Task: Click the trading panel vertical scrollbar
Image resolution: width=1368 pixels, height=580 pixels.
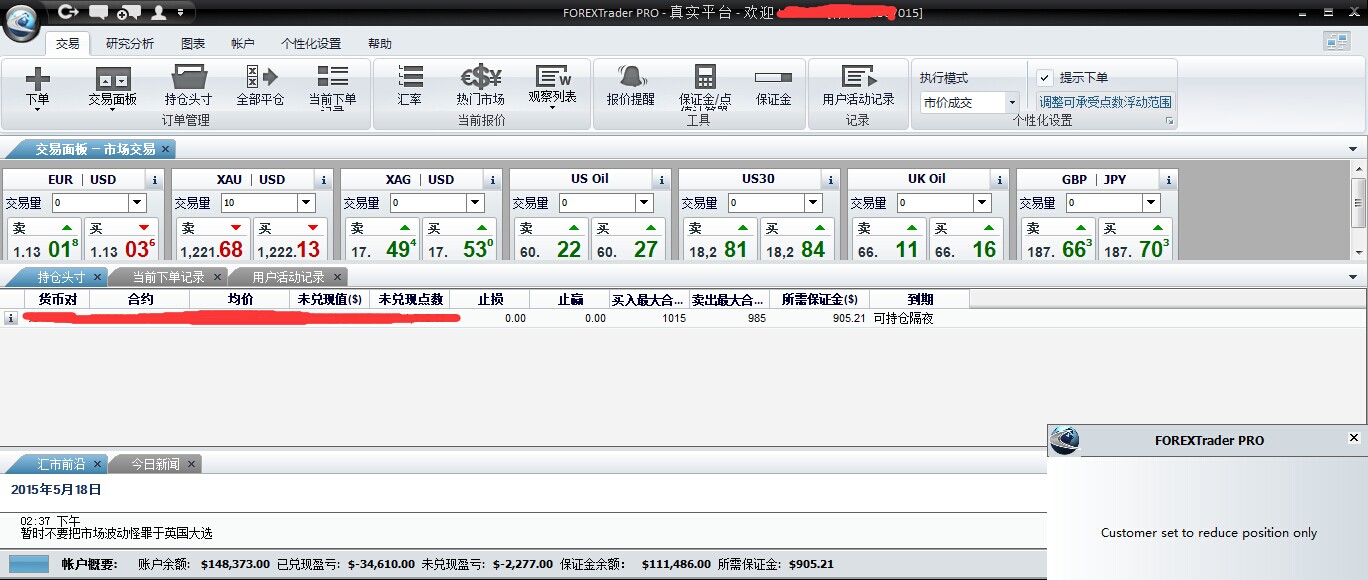Action: pos(1358,211)
